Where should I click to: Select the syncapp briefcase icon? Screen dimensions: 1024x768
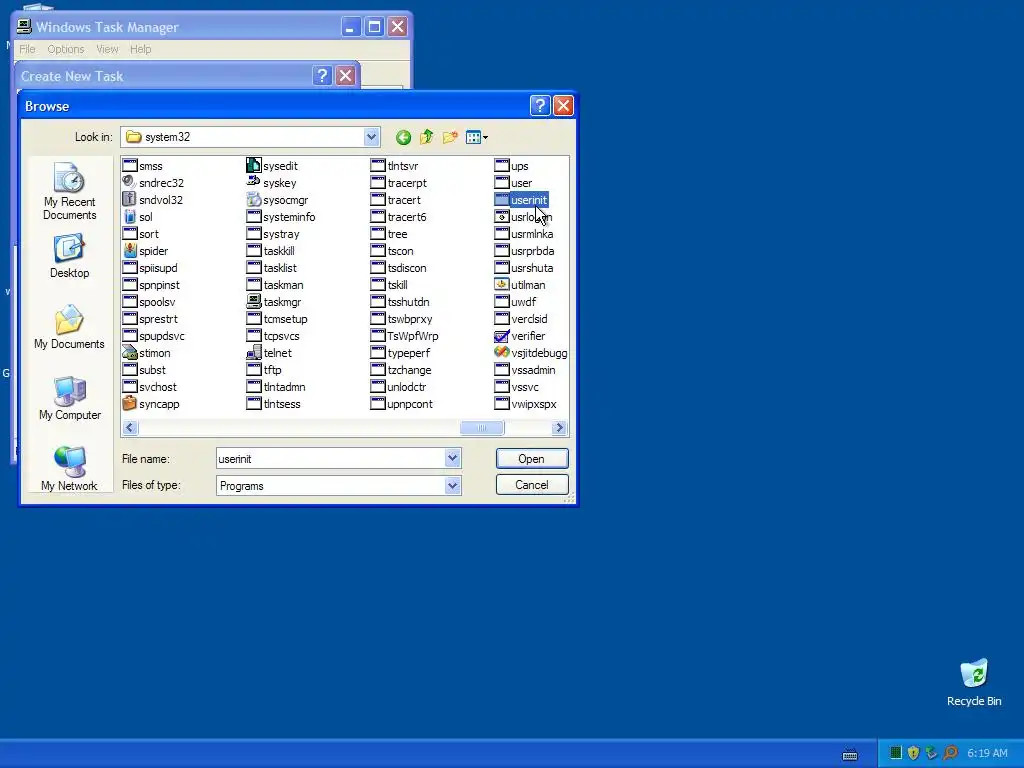[129, 404]
